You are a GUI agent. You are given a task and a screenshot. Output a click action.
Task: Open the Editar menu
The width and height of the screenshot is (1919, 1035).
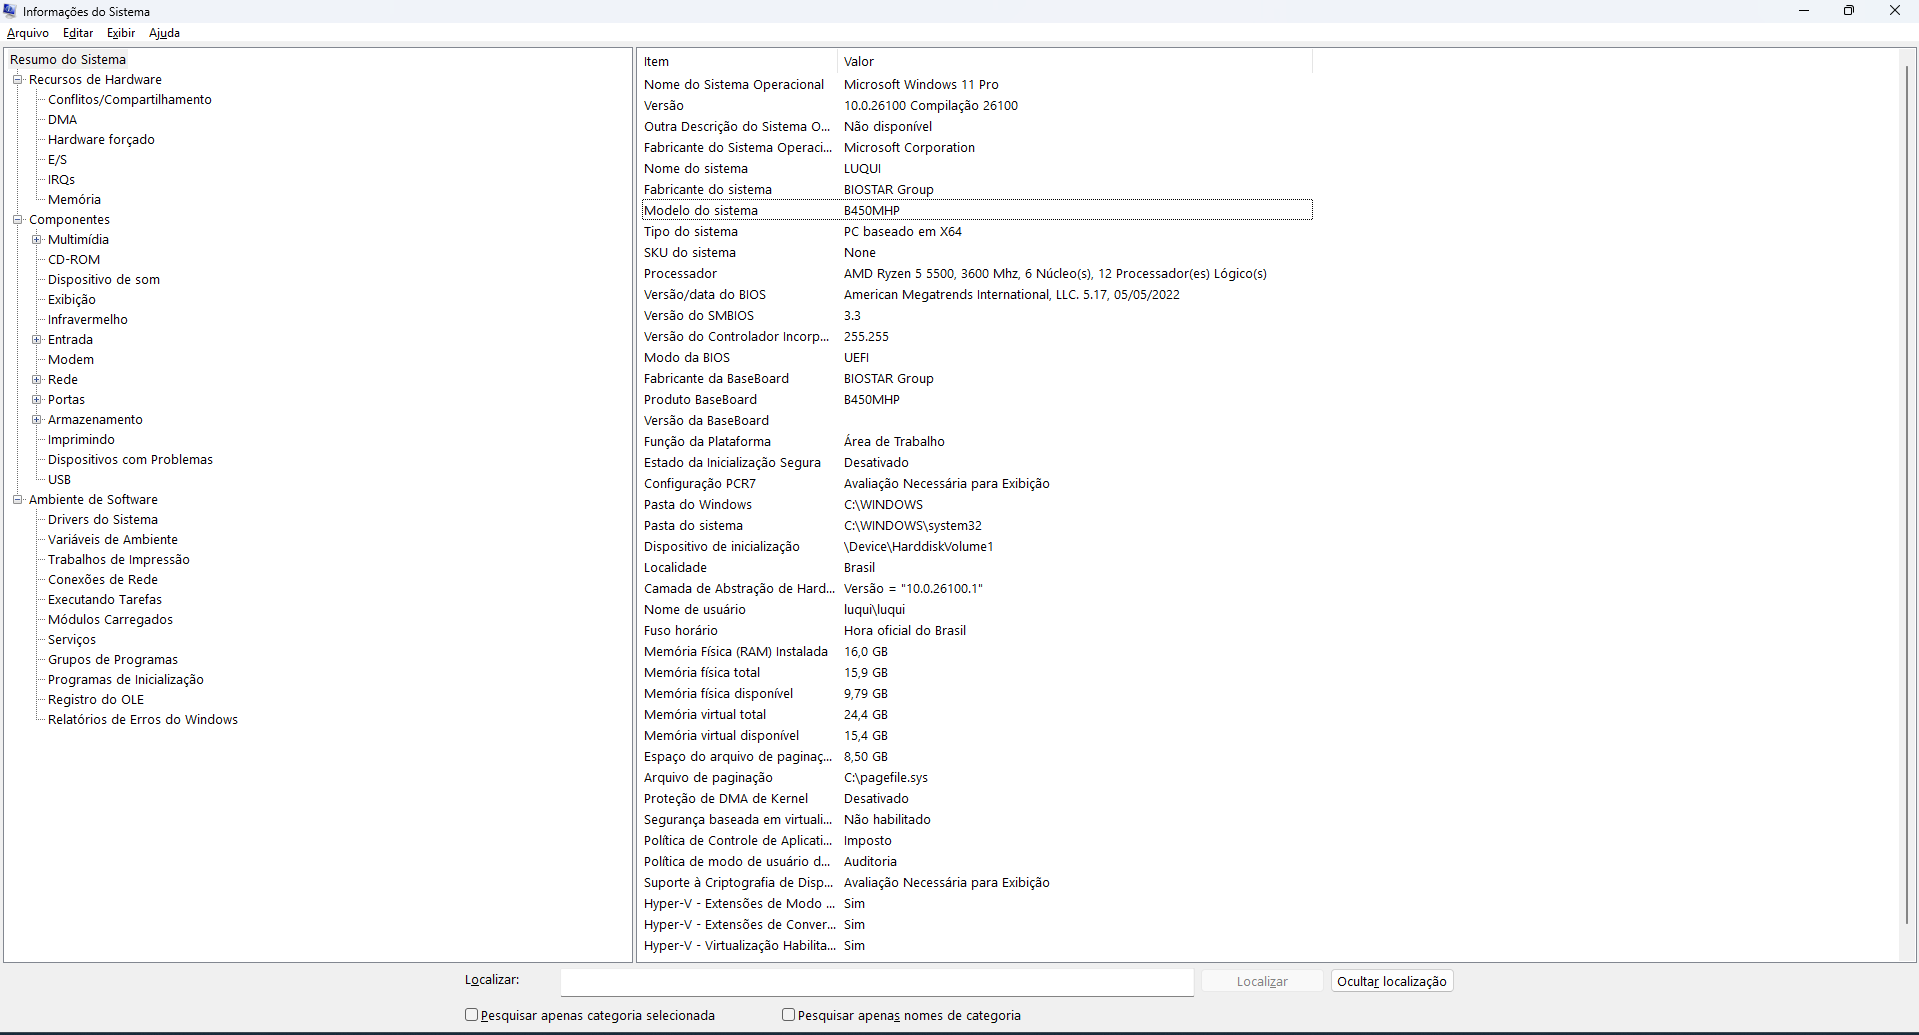tap(78, 33)
